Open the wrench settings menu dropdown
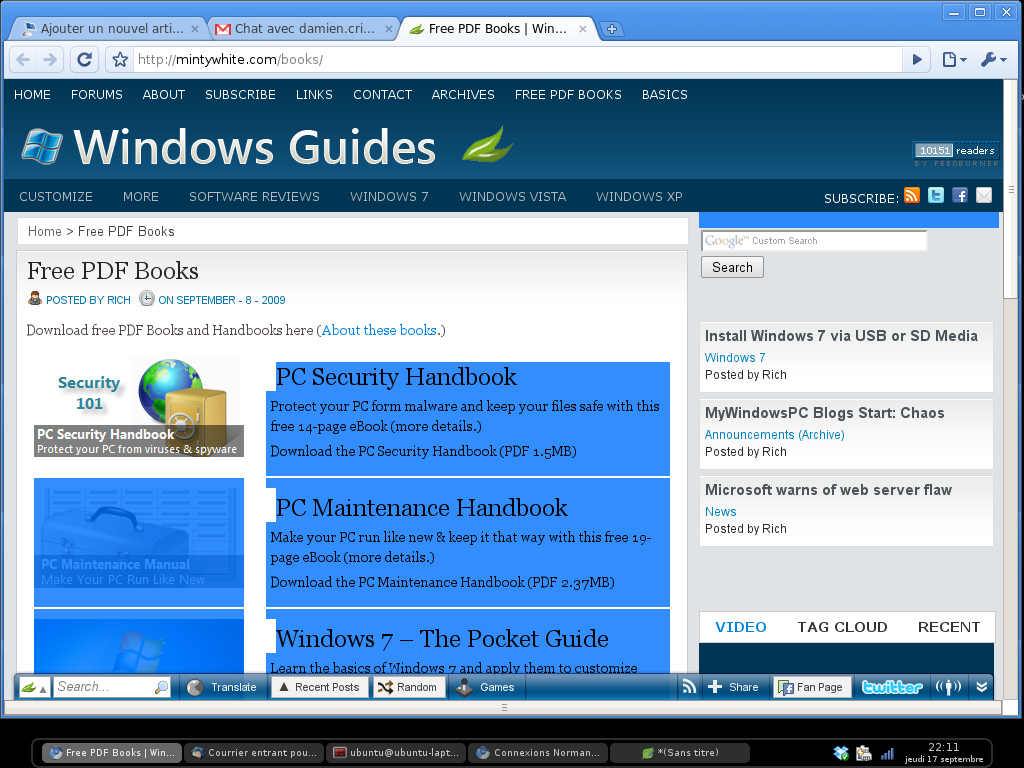1024x768 pixels. click(x=994, y=59)
